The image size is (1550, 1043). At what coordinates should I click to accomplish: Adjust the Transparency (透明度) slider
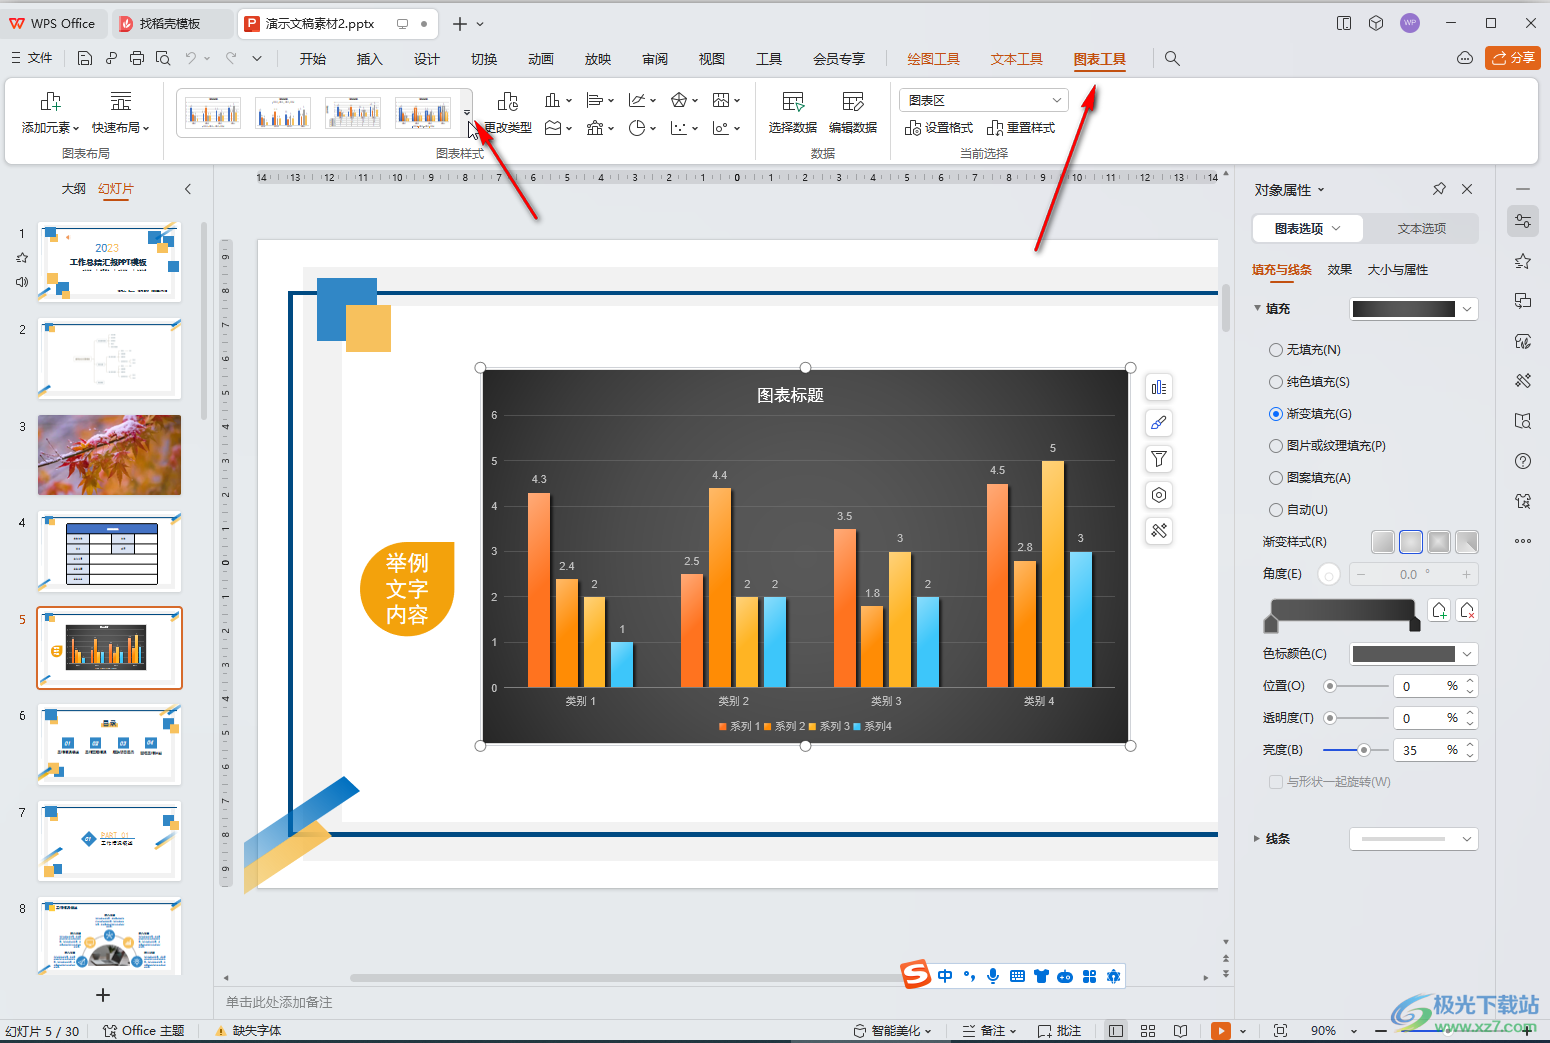pos(1330,718)
